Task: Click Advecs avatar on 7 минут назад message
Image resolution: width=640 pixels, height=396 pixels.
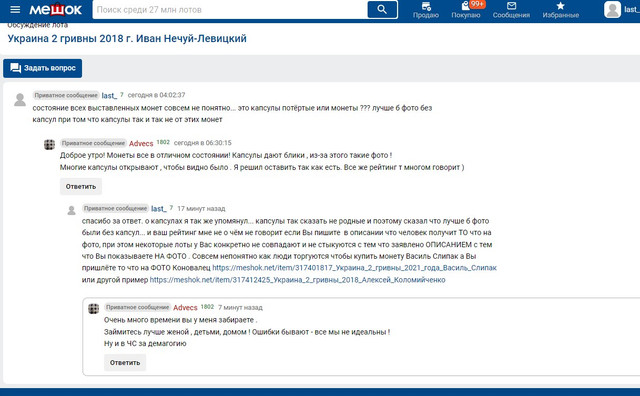Action: (x=93, y=309)
